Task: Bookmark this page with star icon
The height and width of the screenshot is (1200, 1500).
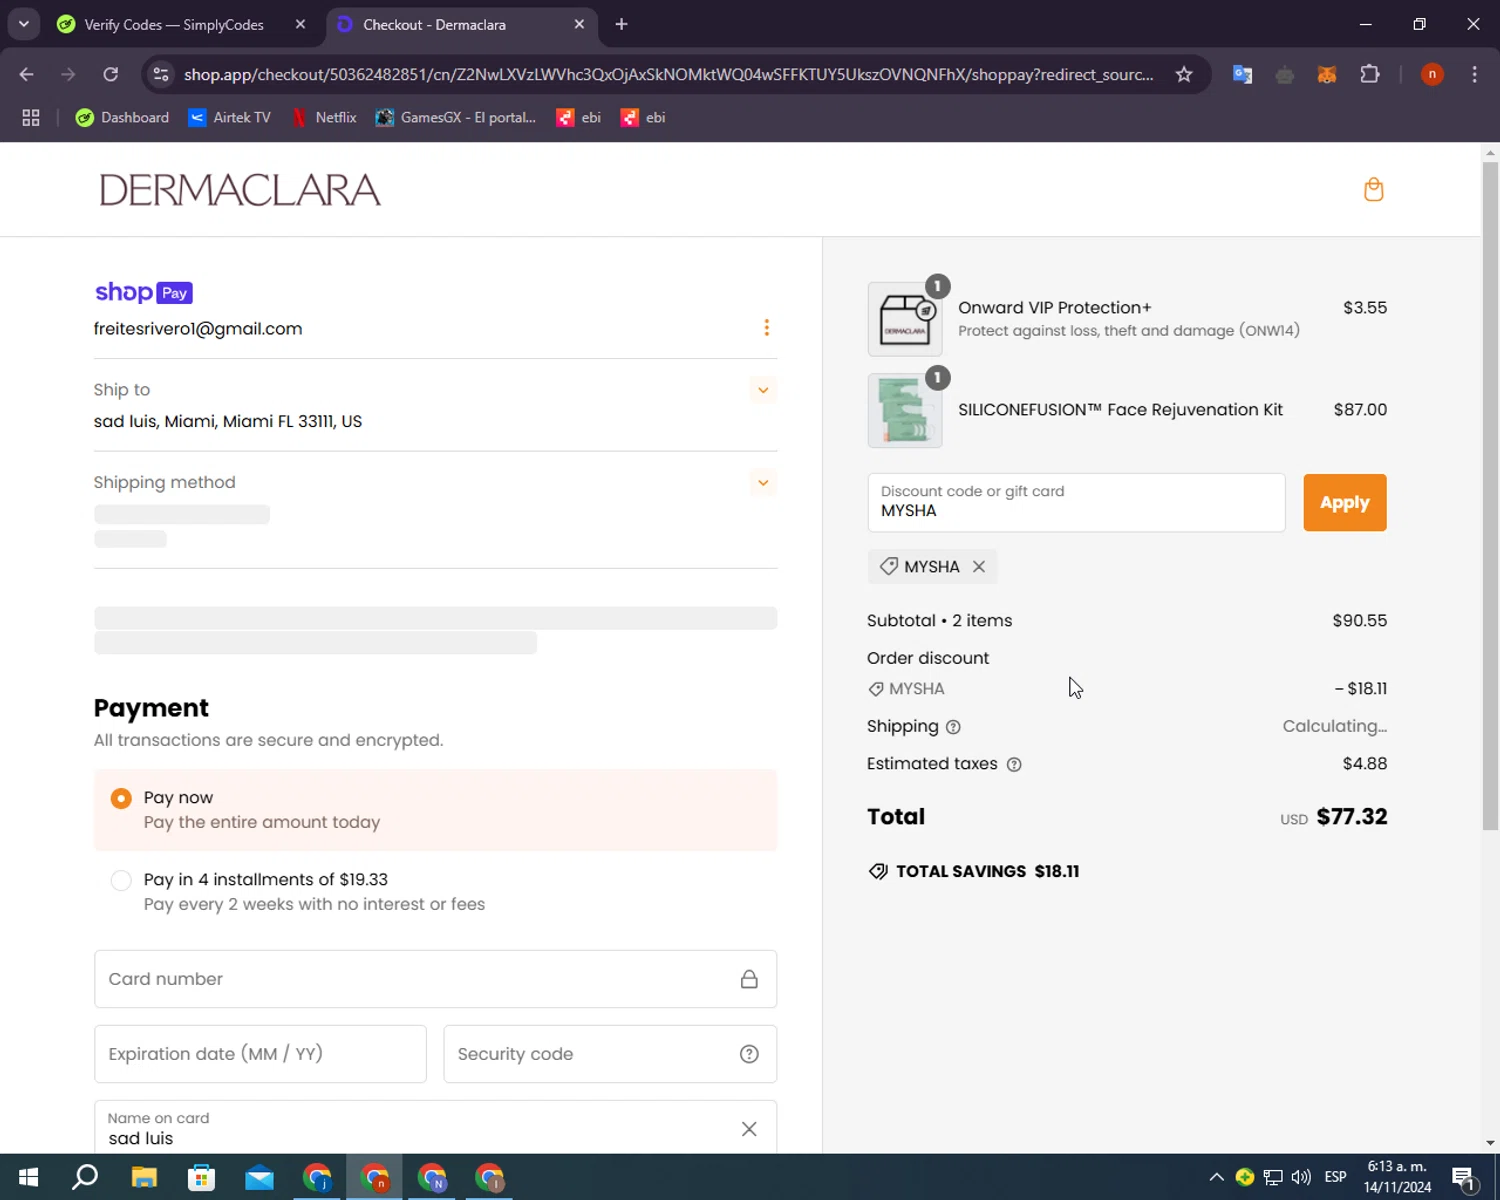Action: tap(1184, 74)
